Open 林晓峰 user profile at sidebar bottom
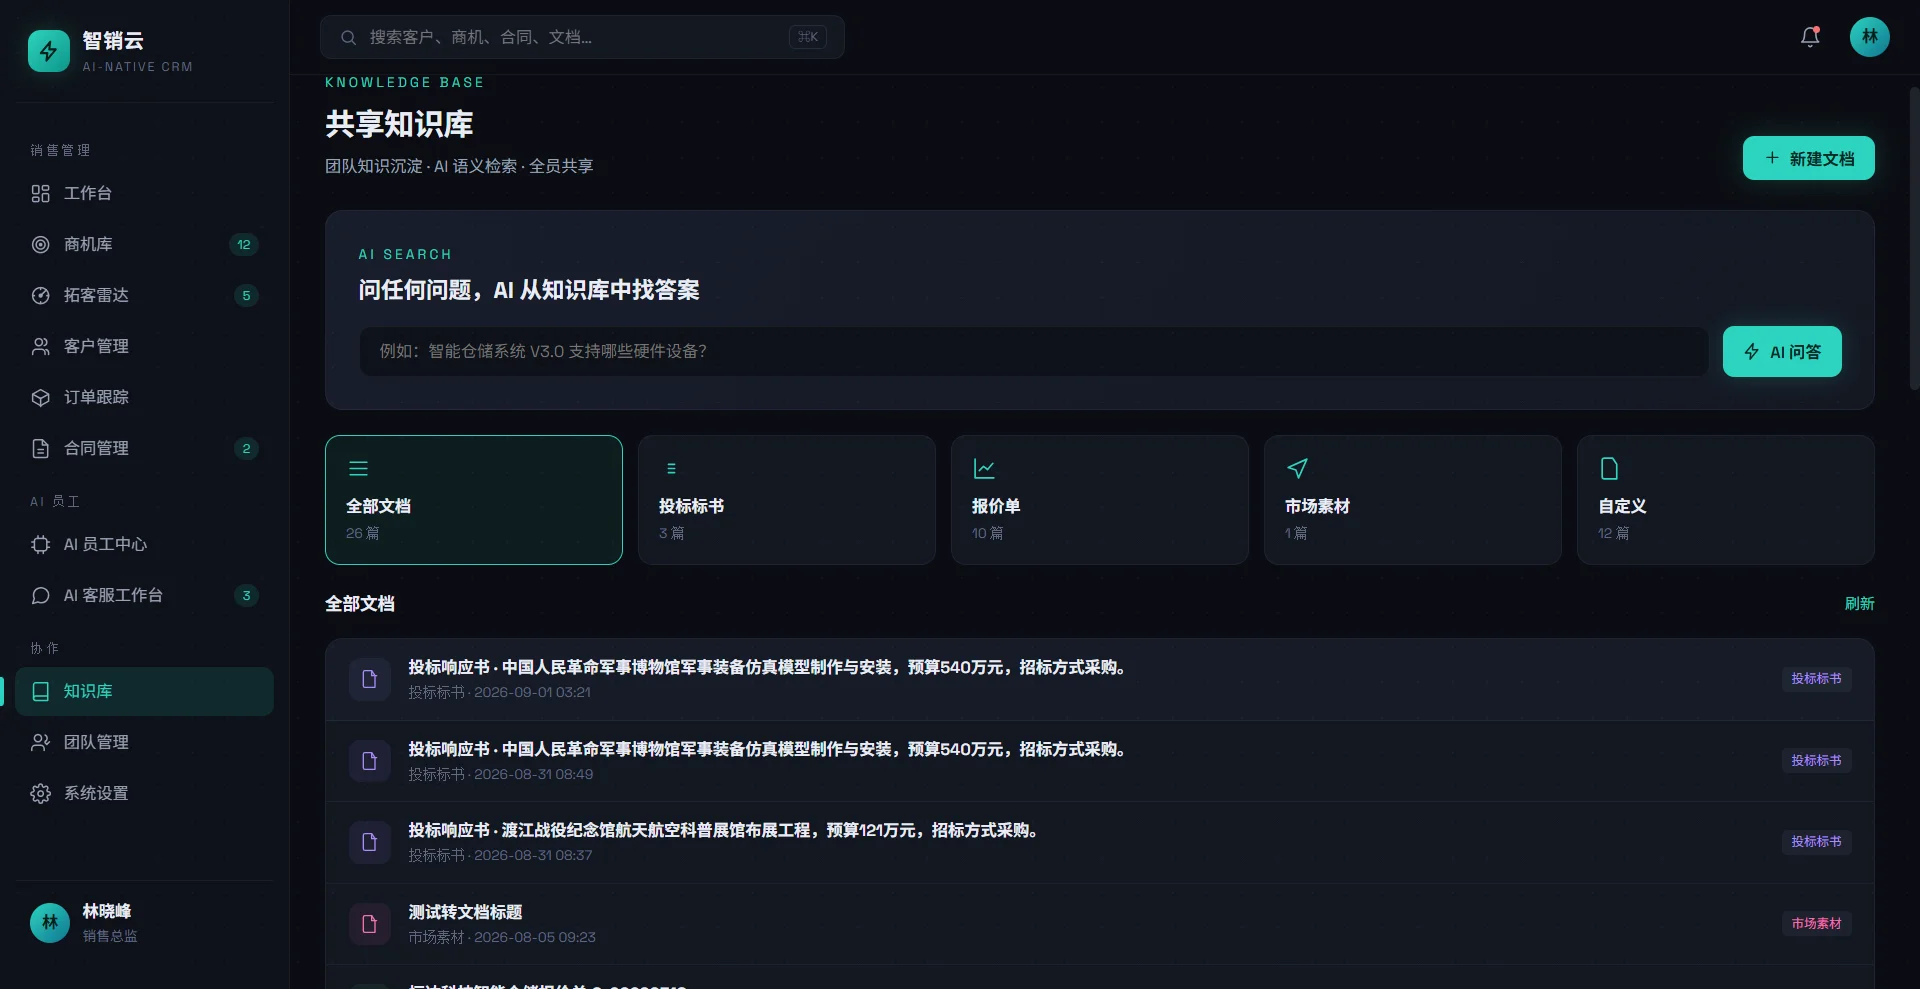Screen dimensions: 1920x989 pos(144,923)
